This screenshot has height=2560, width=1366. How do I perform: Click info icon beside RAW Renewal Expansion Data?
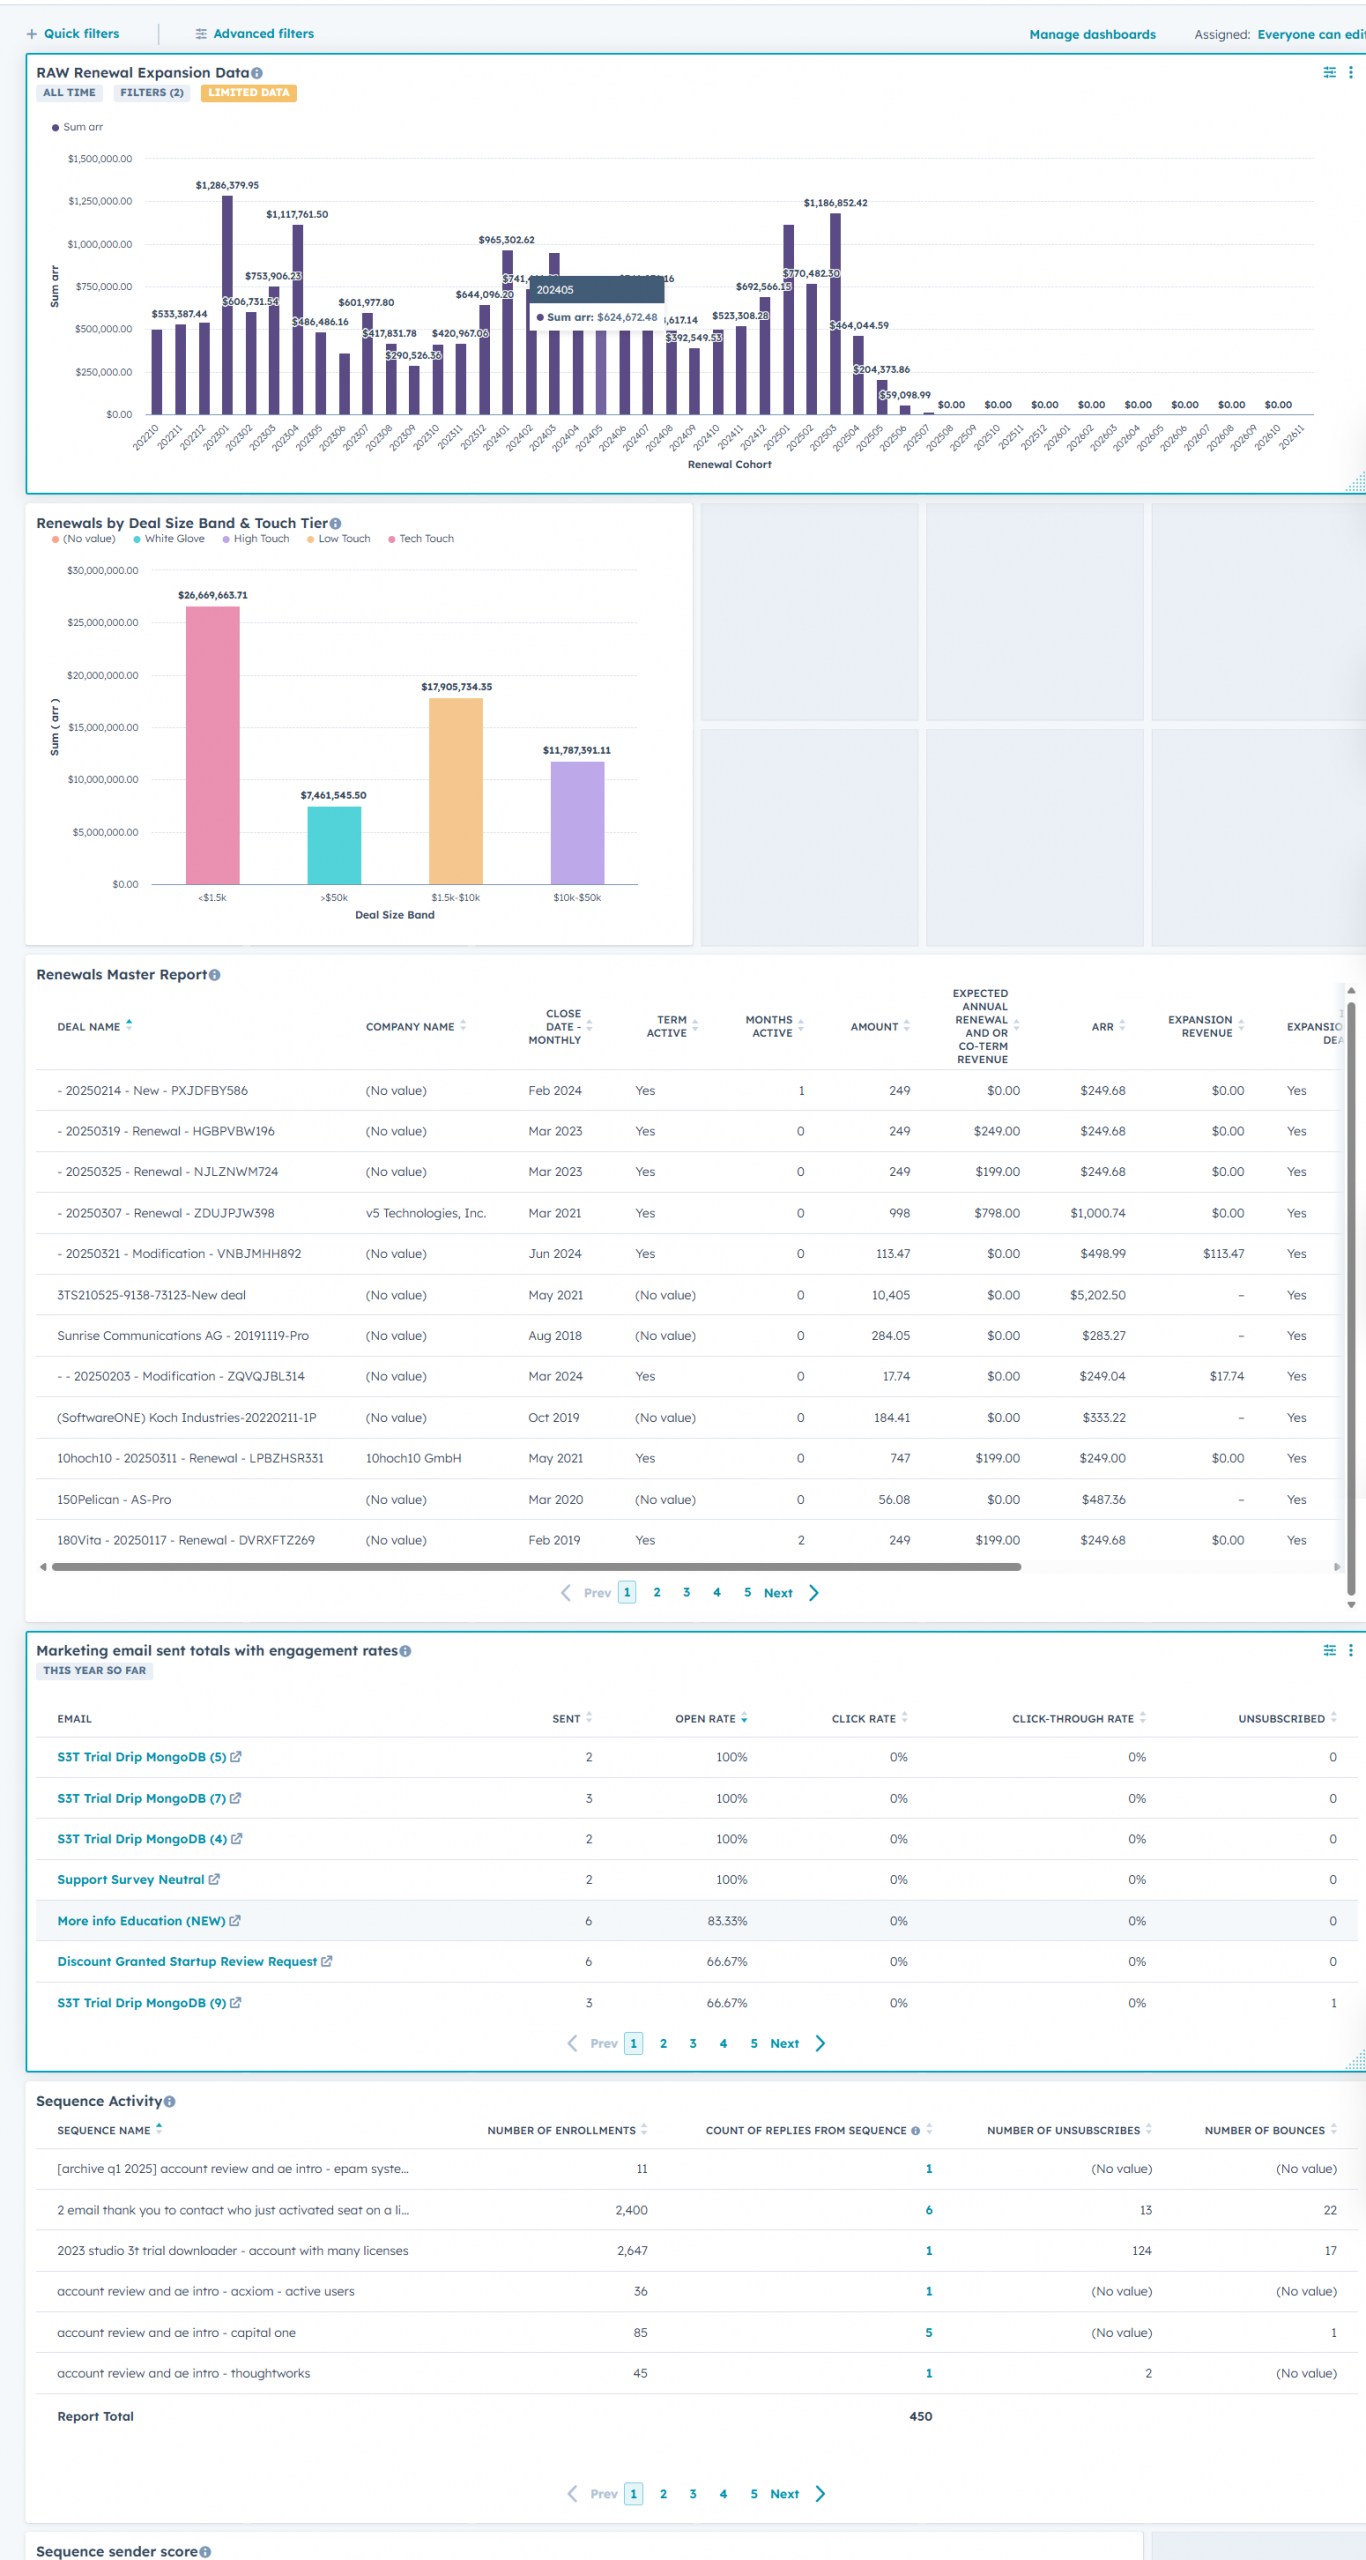[257, 73]
